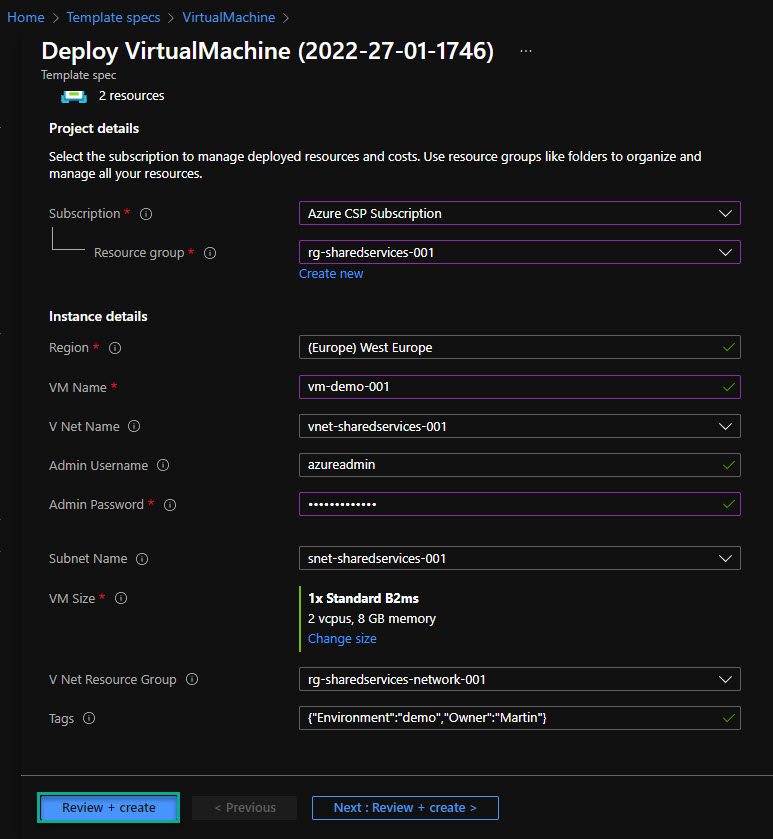Click the '1x Standard B2ms' size text
Screen dimensions: 773x839
coord(363,599)
